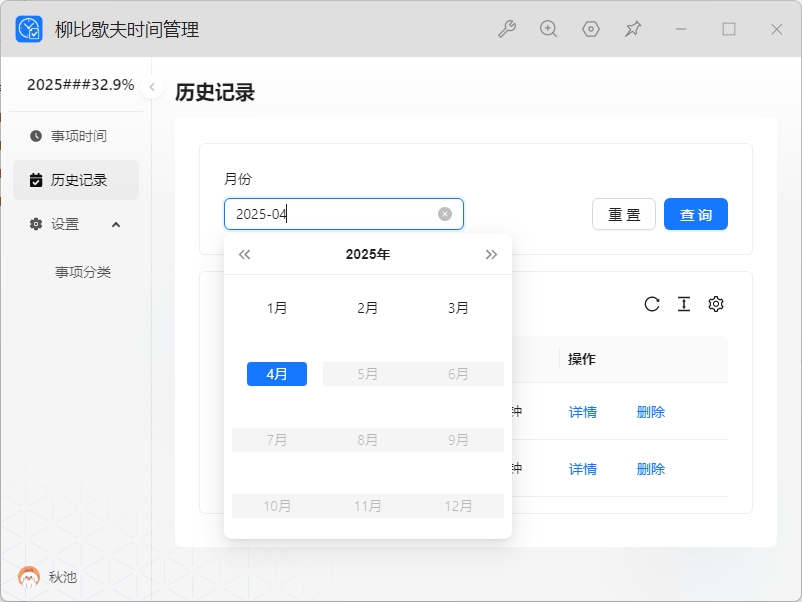Viewport: 802px width, 602px height.
Task: Go to next year in month picker
Action: (x=491, y=254)
